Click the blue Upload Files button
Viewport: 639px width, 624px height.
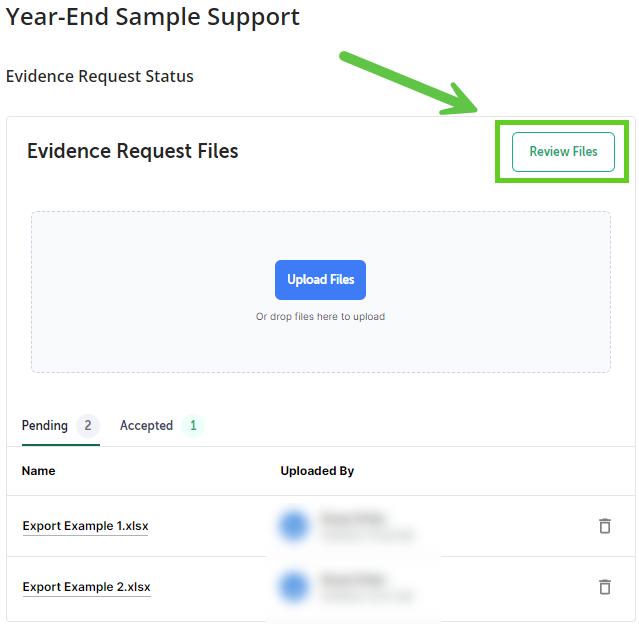[320, 280]
